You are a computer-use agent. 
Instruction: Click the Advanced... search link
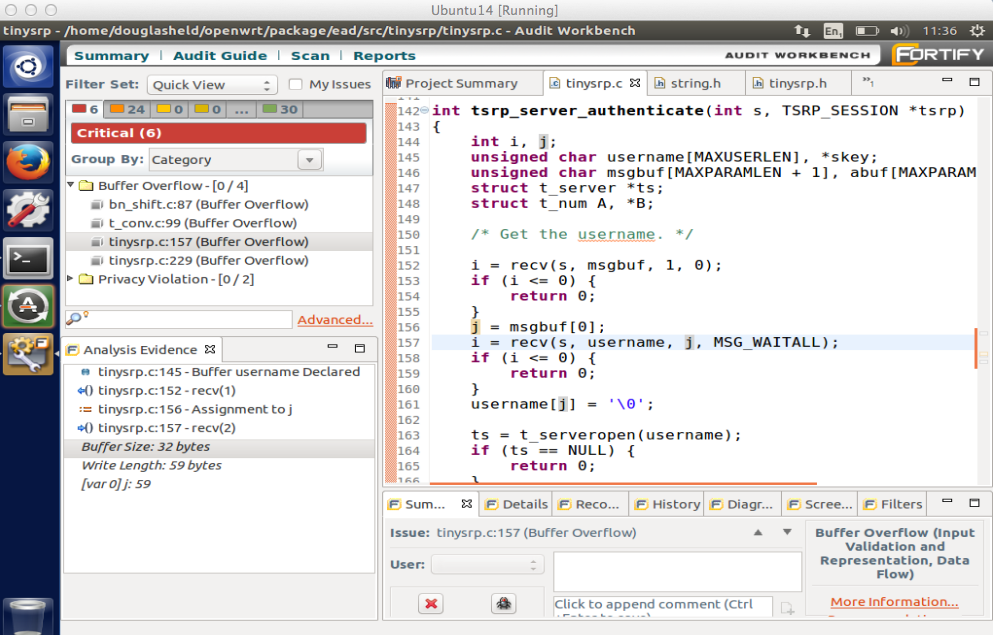(x=335, y=320)
